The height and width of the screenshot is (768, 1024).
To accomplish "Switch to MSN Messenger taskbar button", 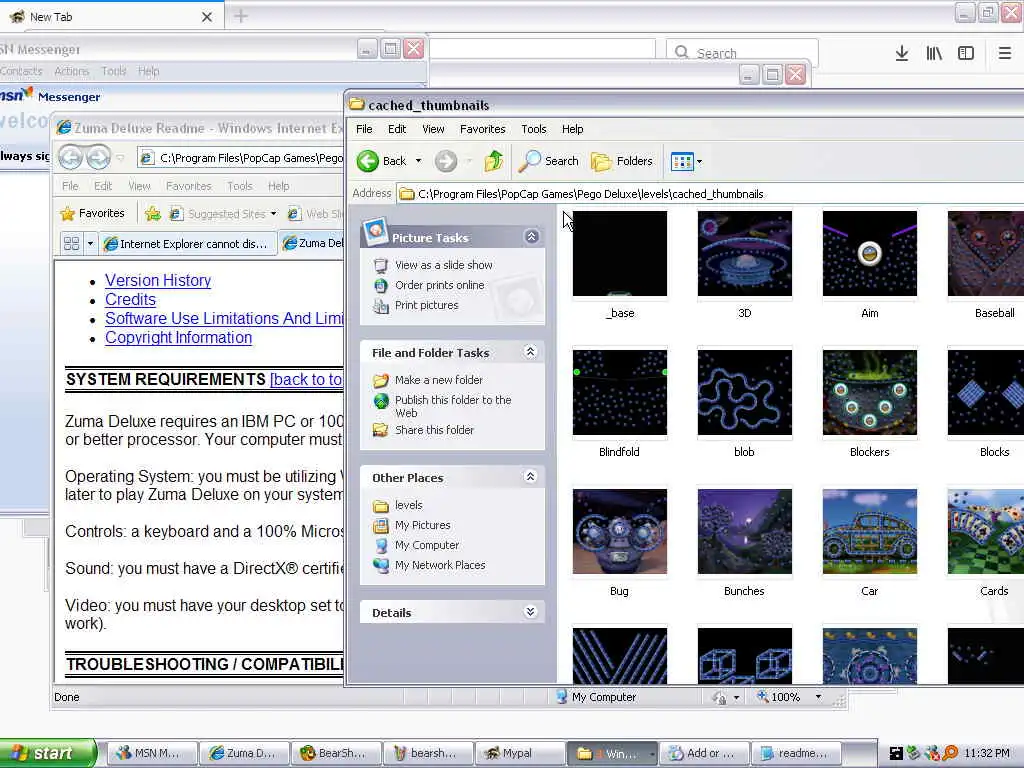I will (x=152, y=753).
